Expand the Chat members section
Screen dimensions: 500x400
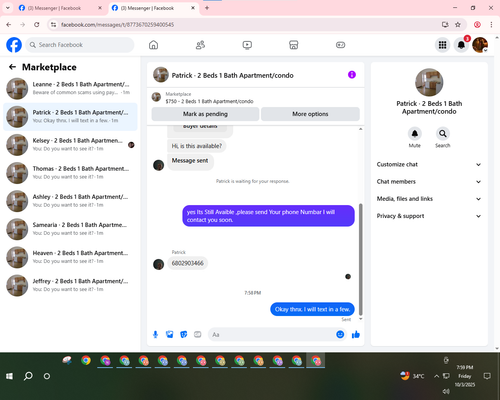[429, 182]
